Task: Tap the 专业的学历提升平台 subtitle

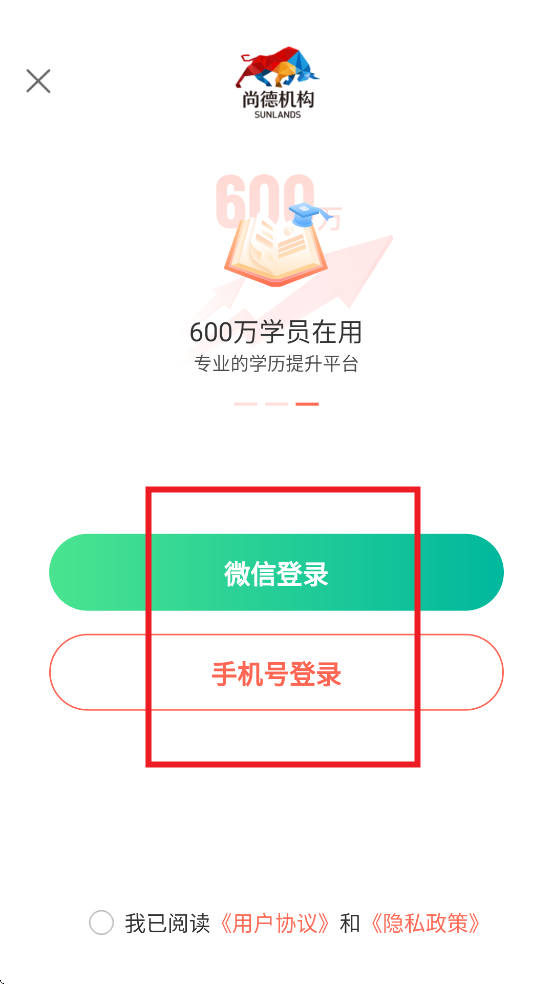Action: [x=276, y=364]
